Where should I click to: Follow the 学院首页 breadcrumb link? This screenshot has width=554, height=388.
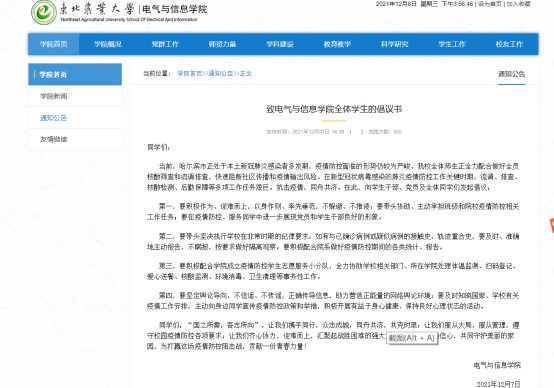pos(190,74)
